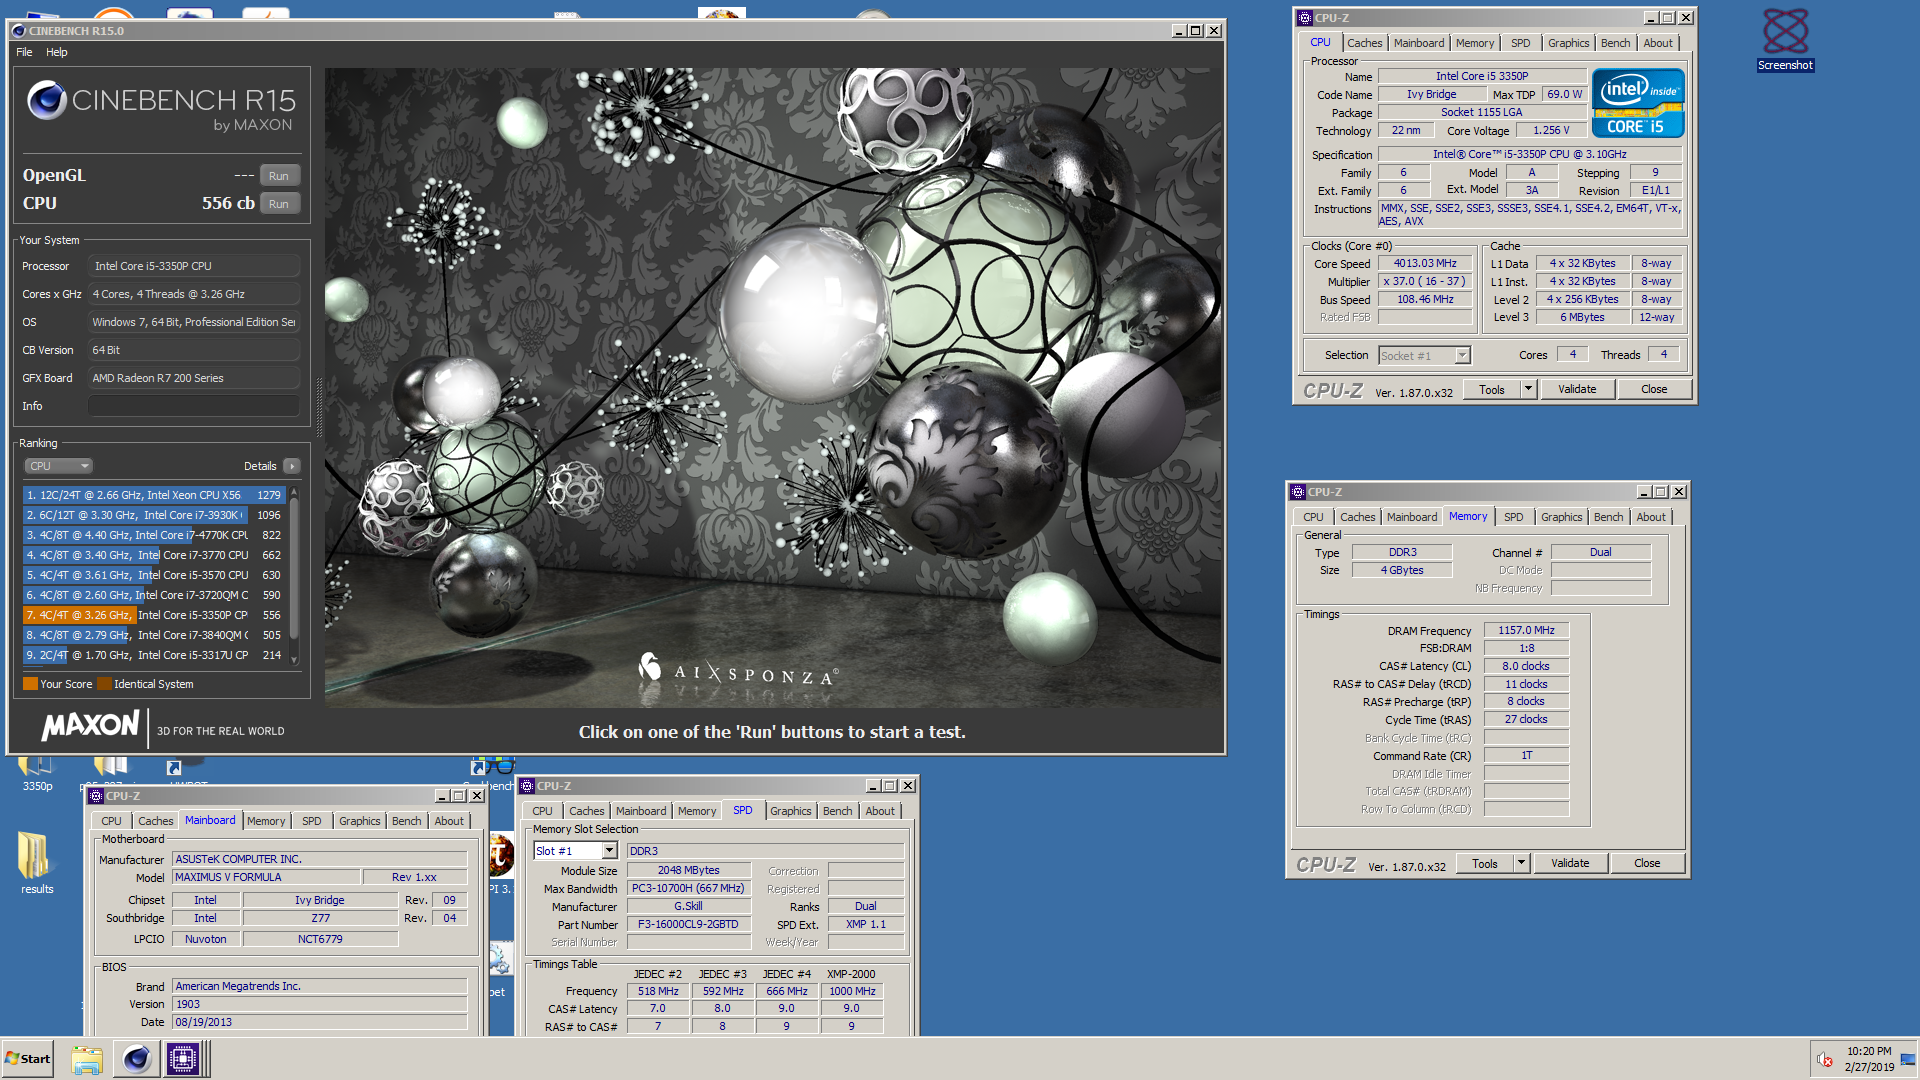Open Tools dropdown arrow in CPU-Z Memory window

(x=1521, y=863)
